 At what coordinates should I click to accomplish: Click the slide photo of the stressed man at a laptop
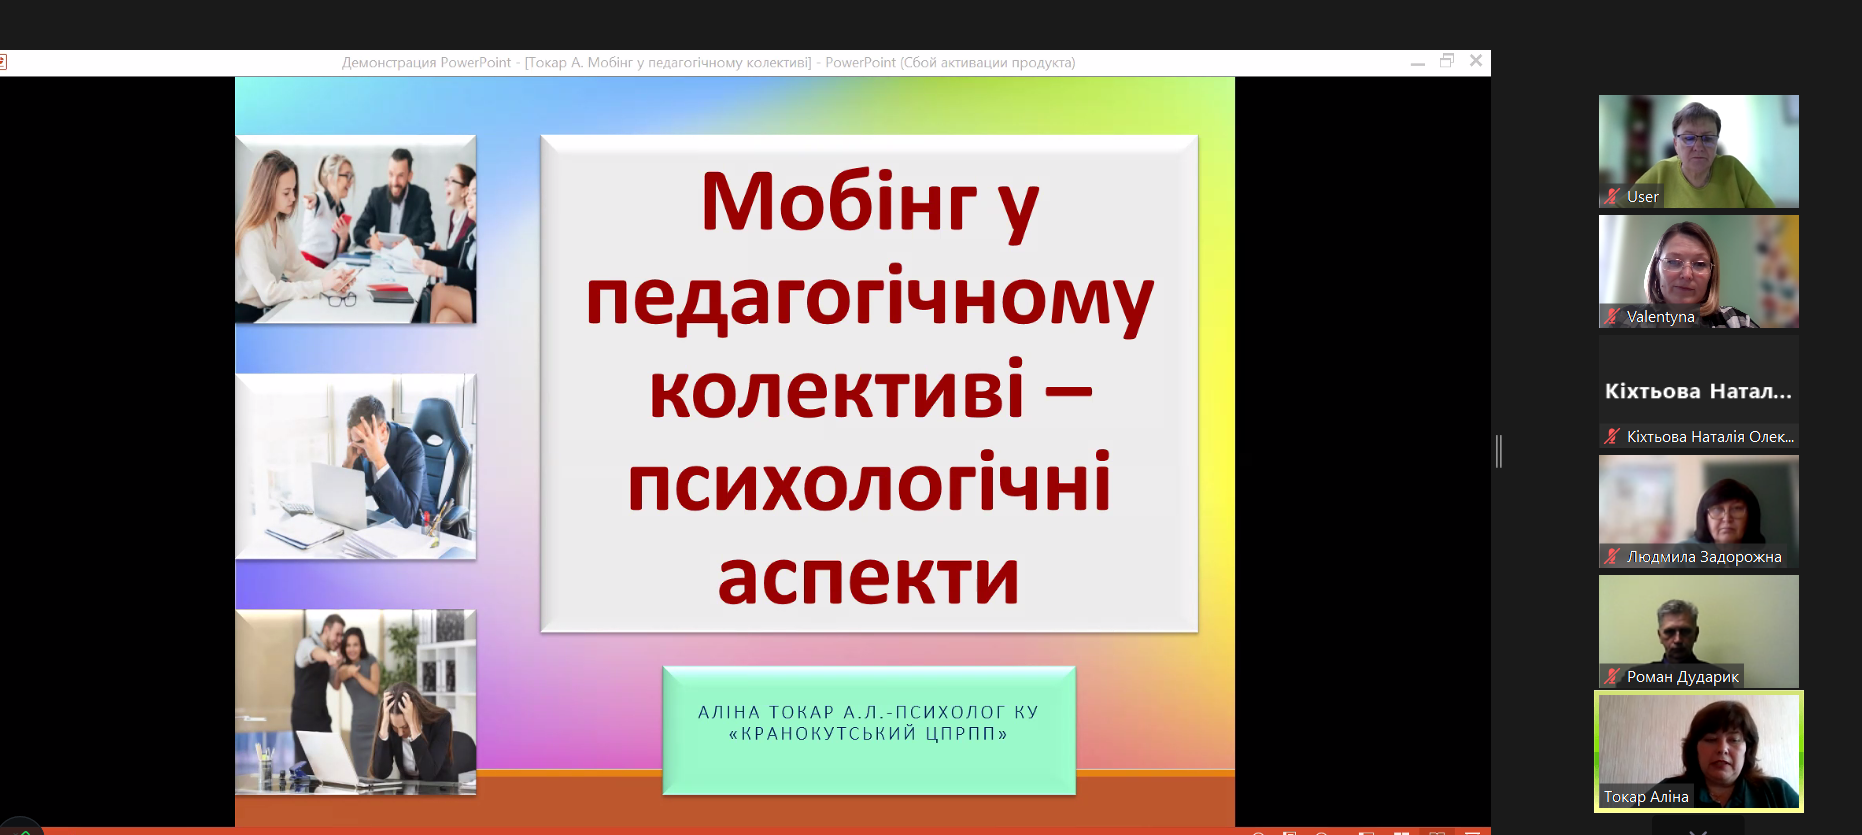(356, 466)
